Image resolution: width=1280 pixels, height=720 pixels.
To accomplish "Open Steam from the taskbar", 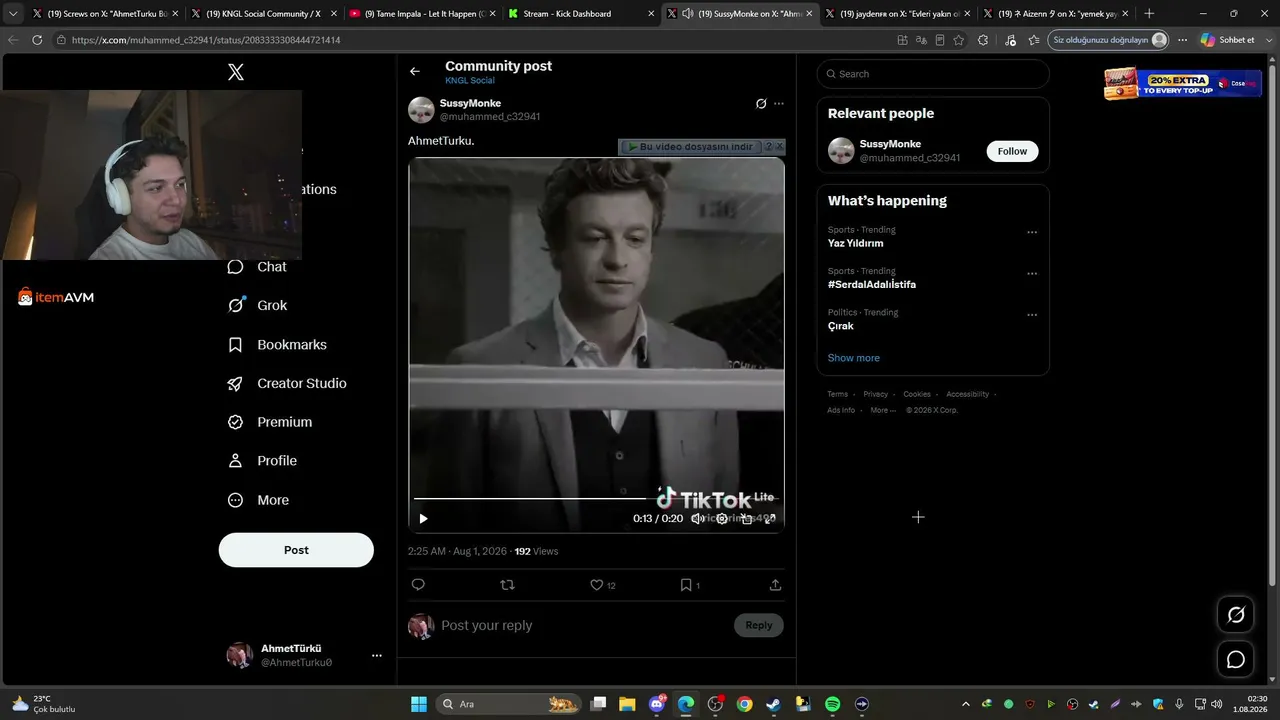I will [x=774, y=704].
